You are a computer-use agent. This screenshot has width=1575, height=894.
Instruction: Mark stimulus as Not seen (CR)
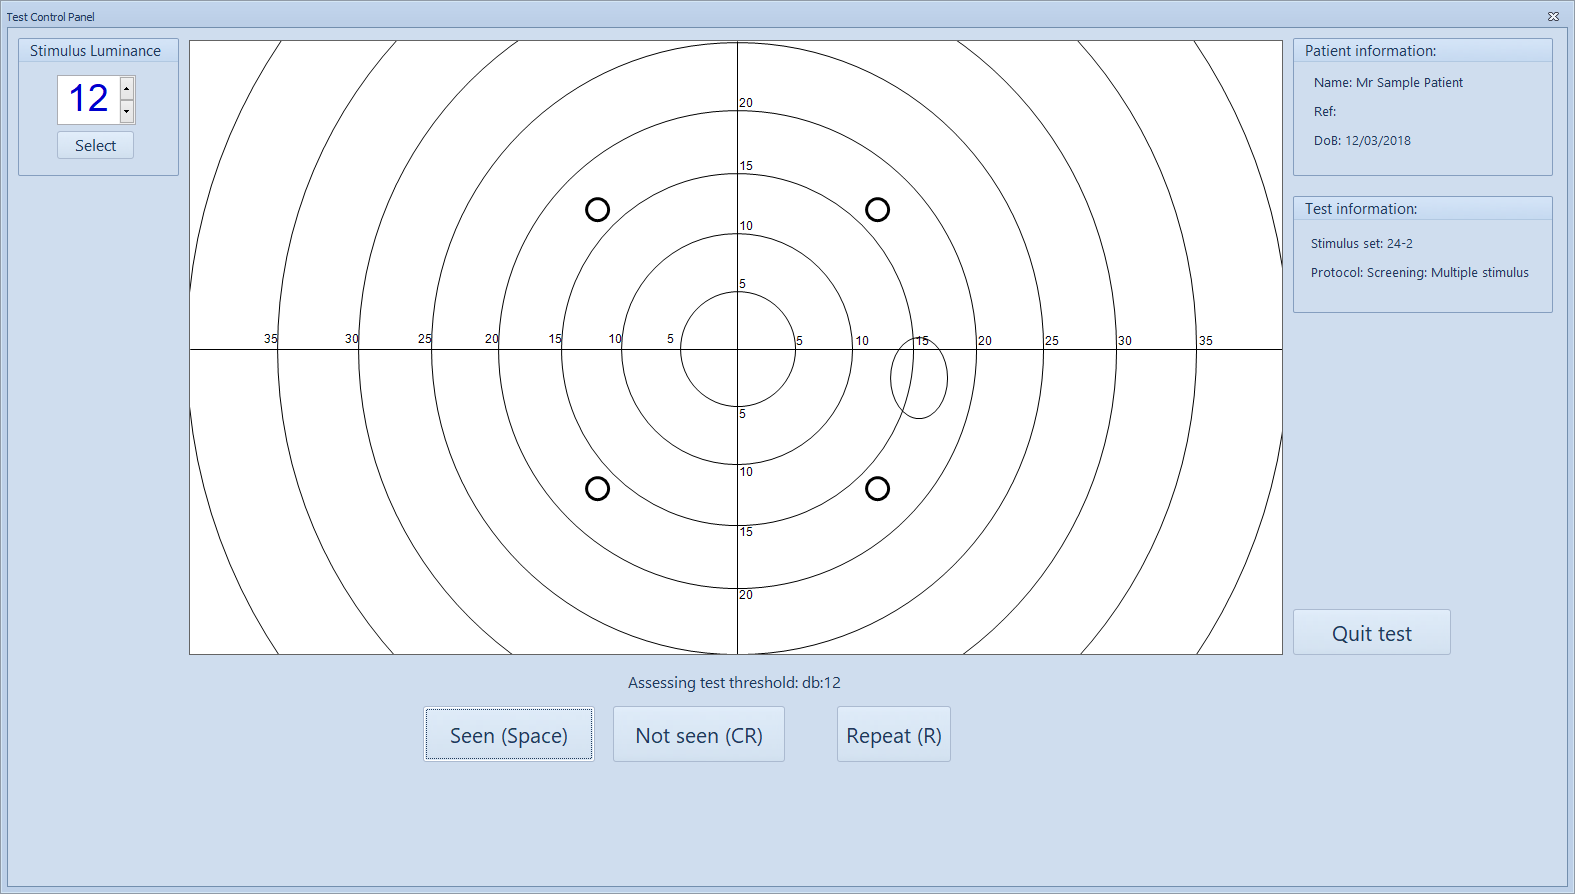(x=698, y=735)
